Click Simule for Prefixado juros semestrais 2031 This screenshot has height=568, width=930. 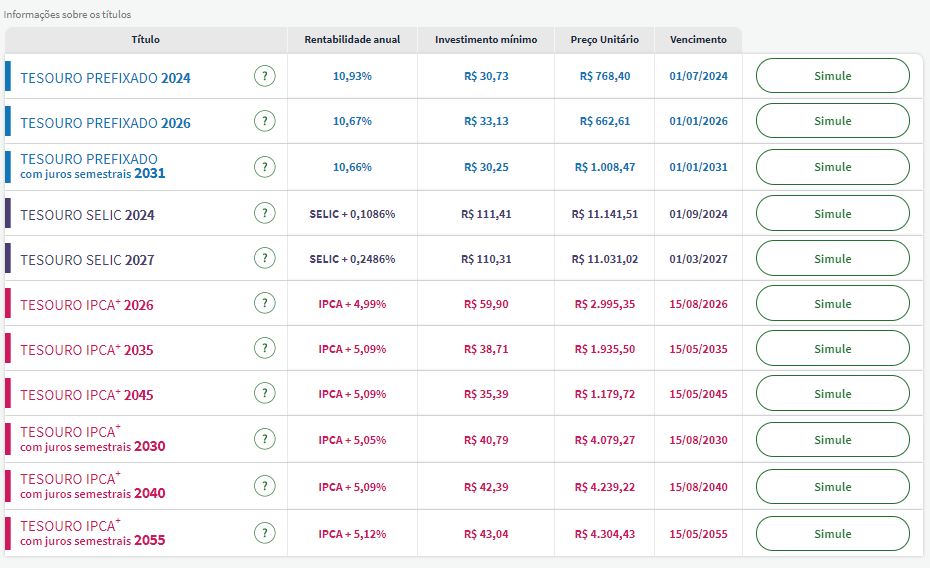point(833,167)
